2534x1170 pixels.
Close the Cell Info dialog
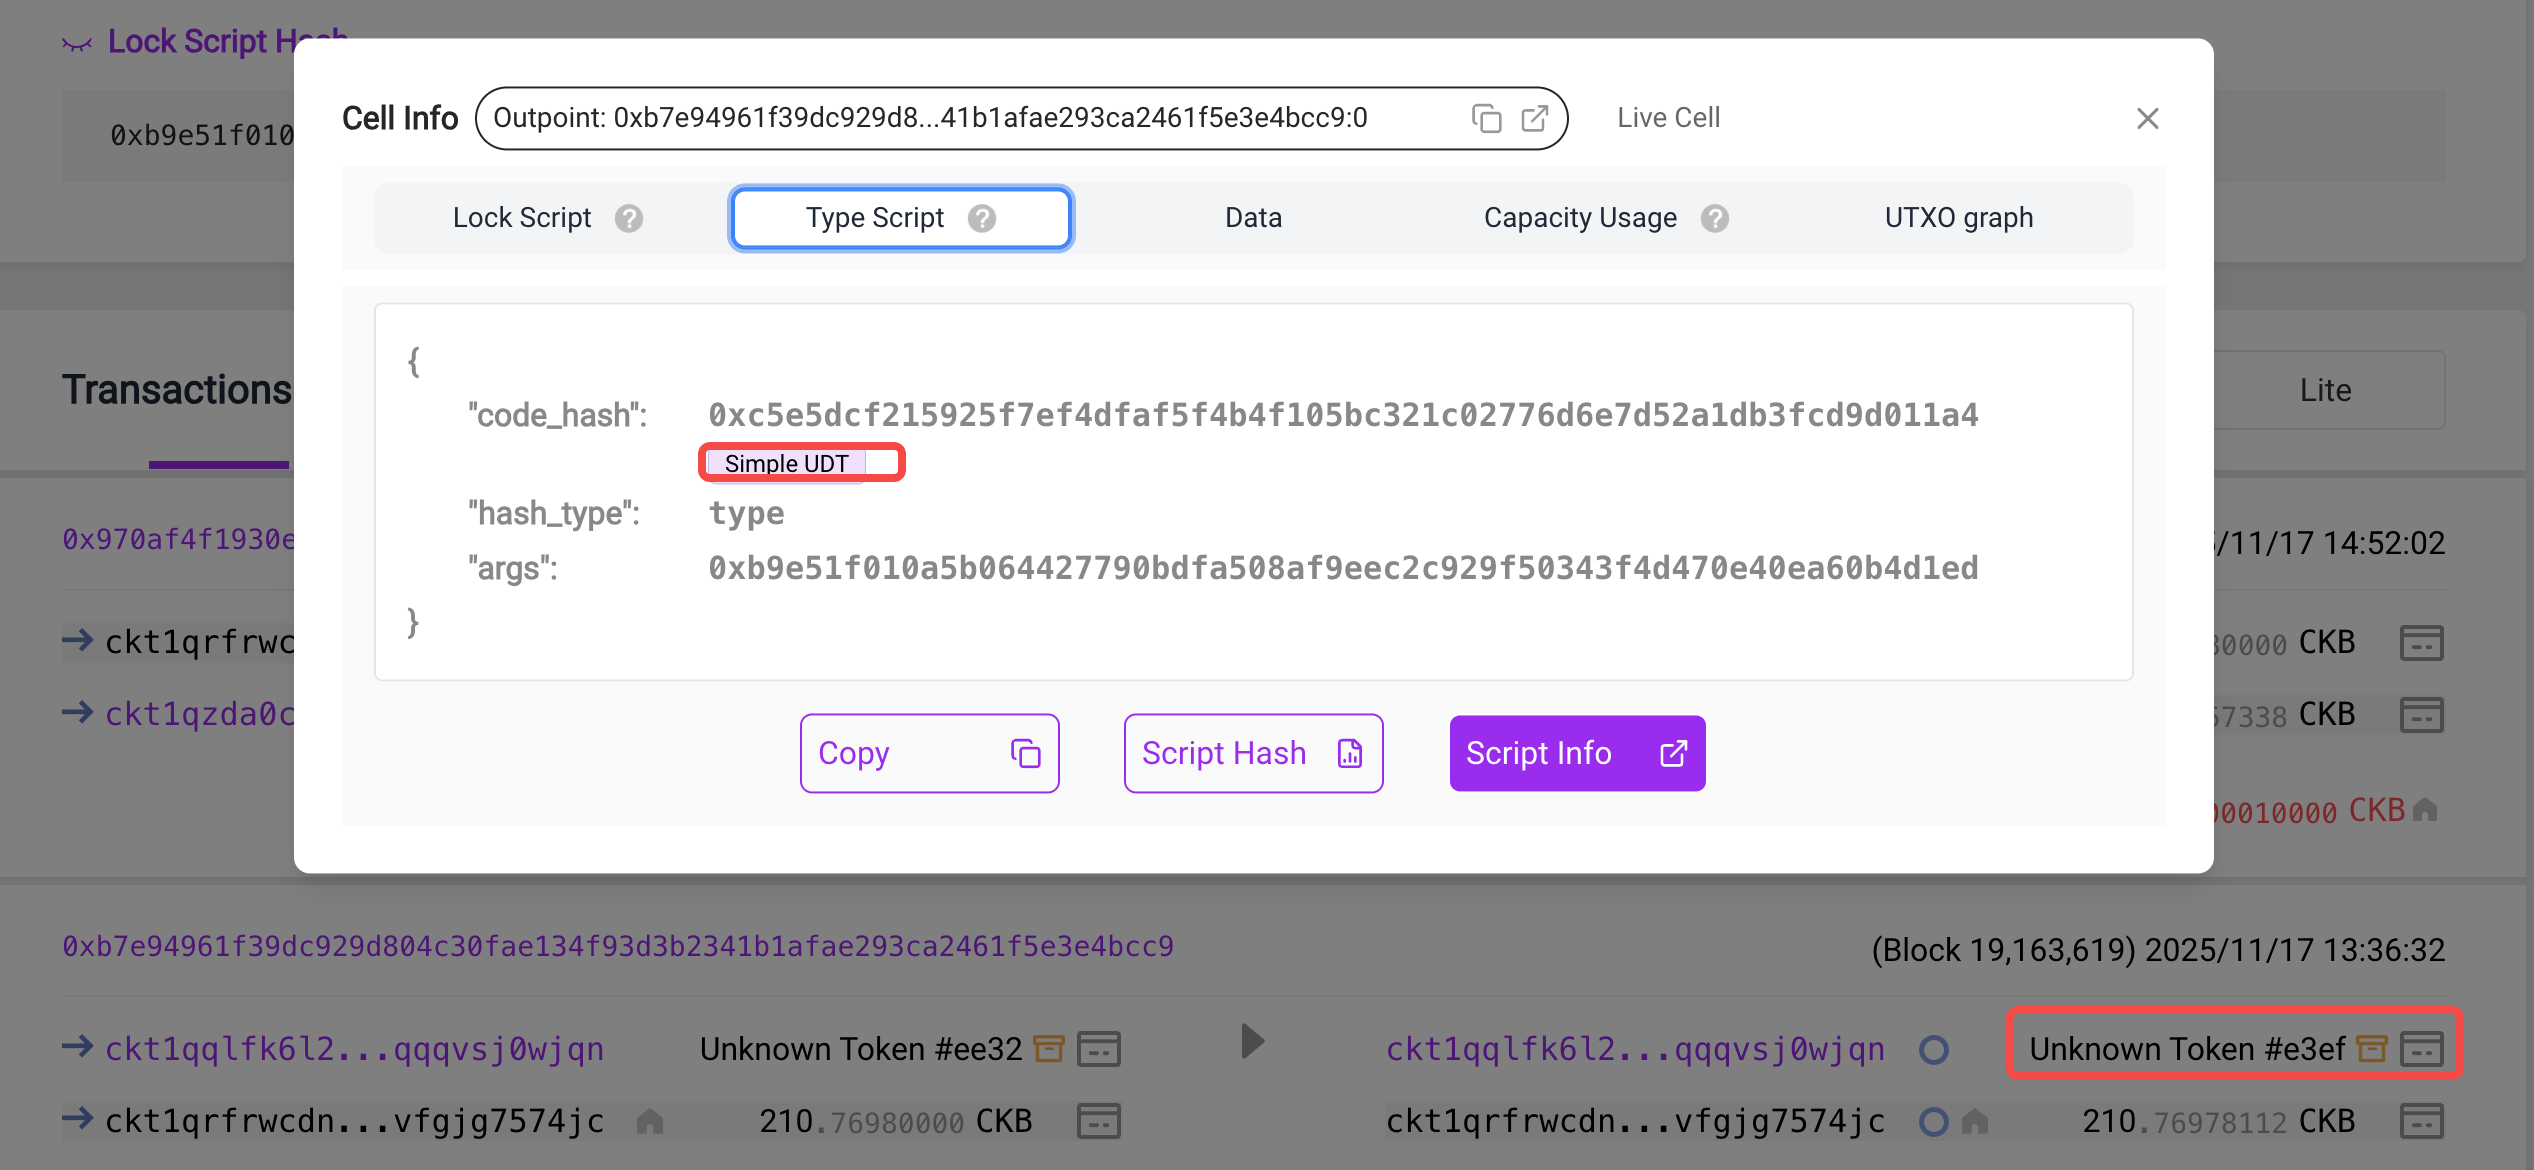tap(2147, 119)
